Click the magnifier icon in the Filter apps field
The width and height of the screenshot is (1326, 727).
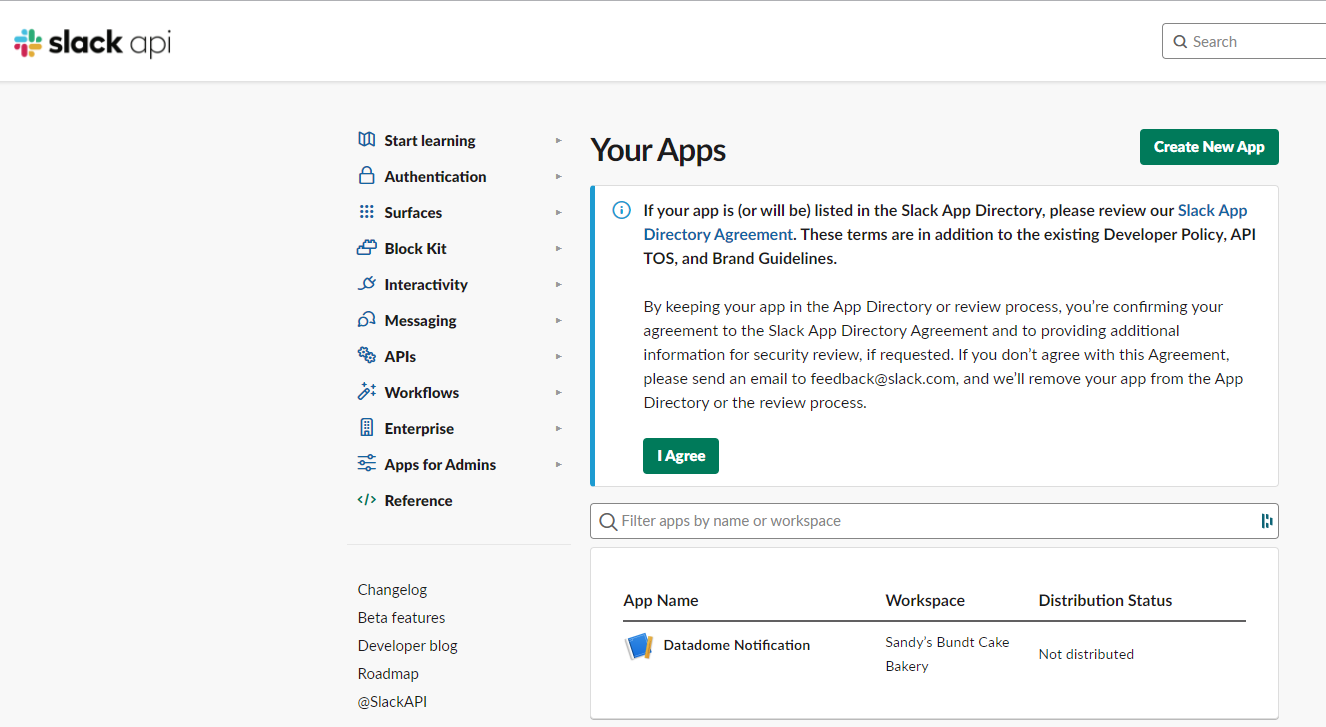tap(608, 521)
